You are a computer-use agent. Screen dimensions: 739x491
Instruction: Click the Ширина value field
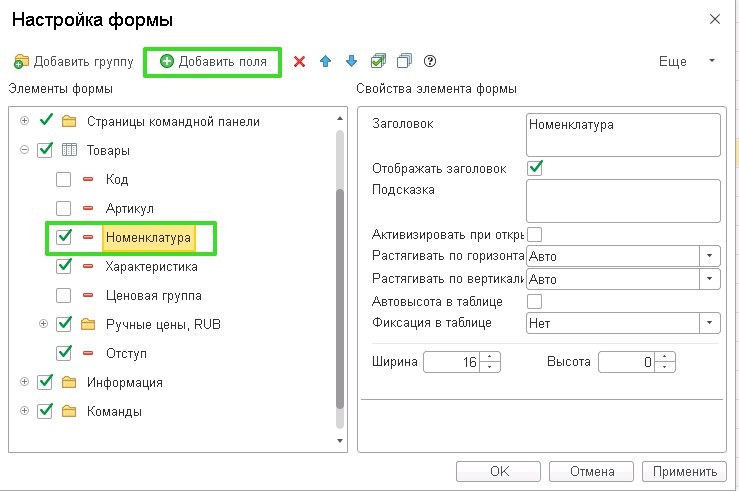[x=452, y=362]
